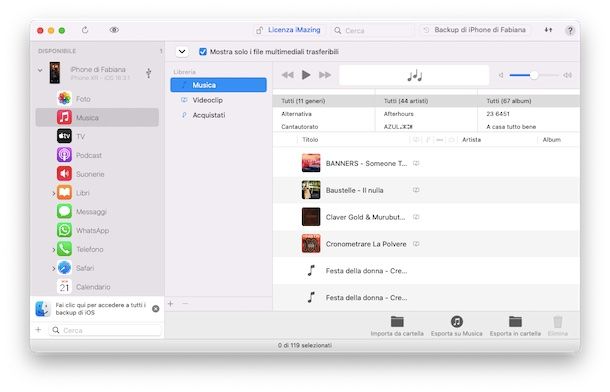Select Musica in the device sidebar
The width and height of the screenshot is (610, 392).
click(x=97, y=117)
